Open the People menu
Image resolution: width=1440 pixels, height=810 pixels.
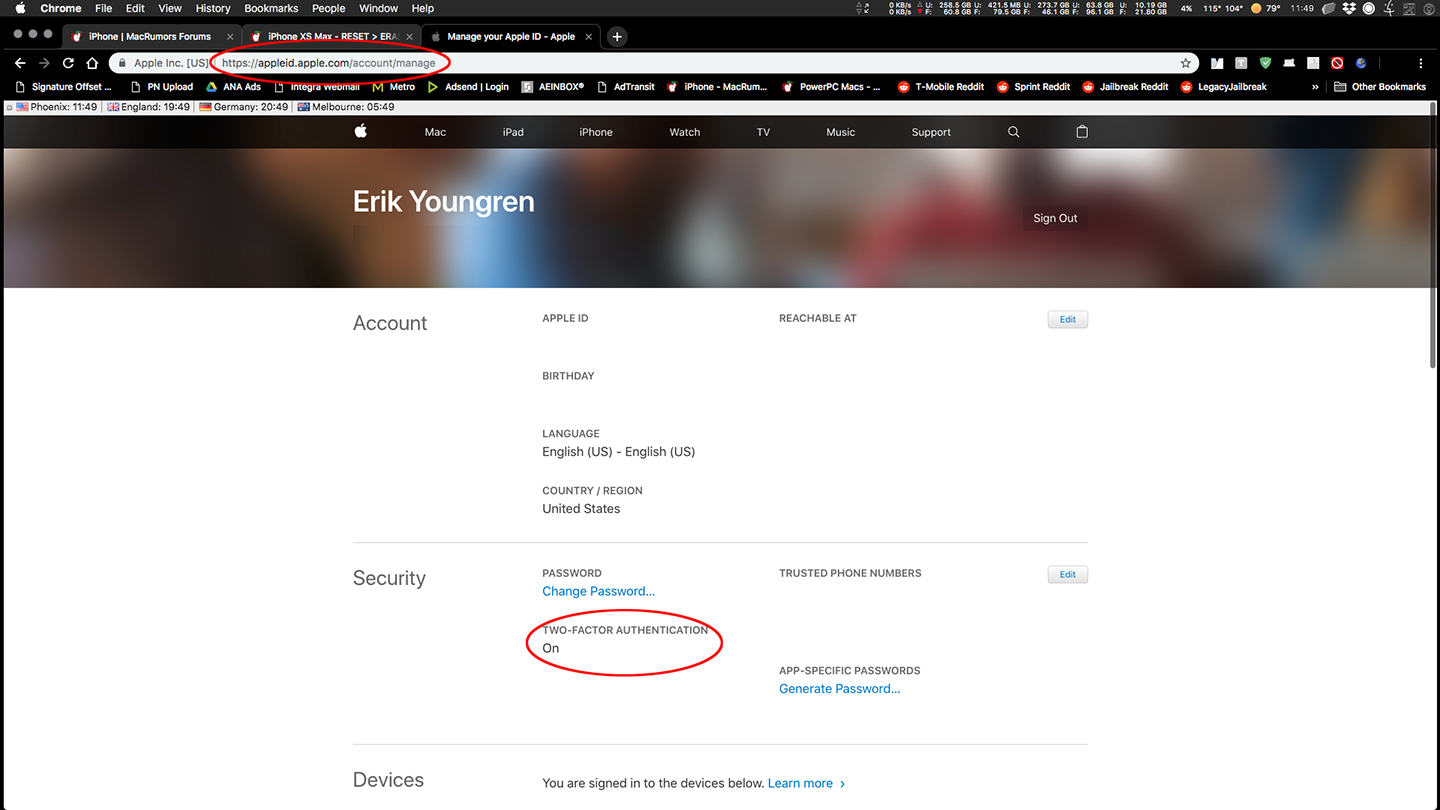point(328,8)
